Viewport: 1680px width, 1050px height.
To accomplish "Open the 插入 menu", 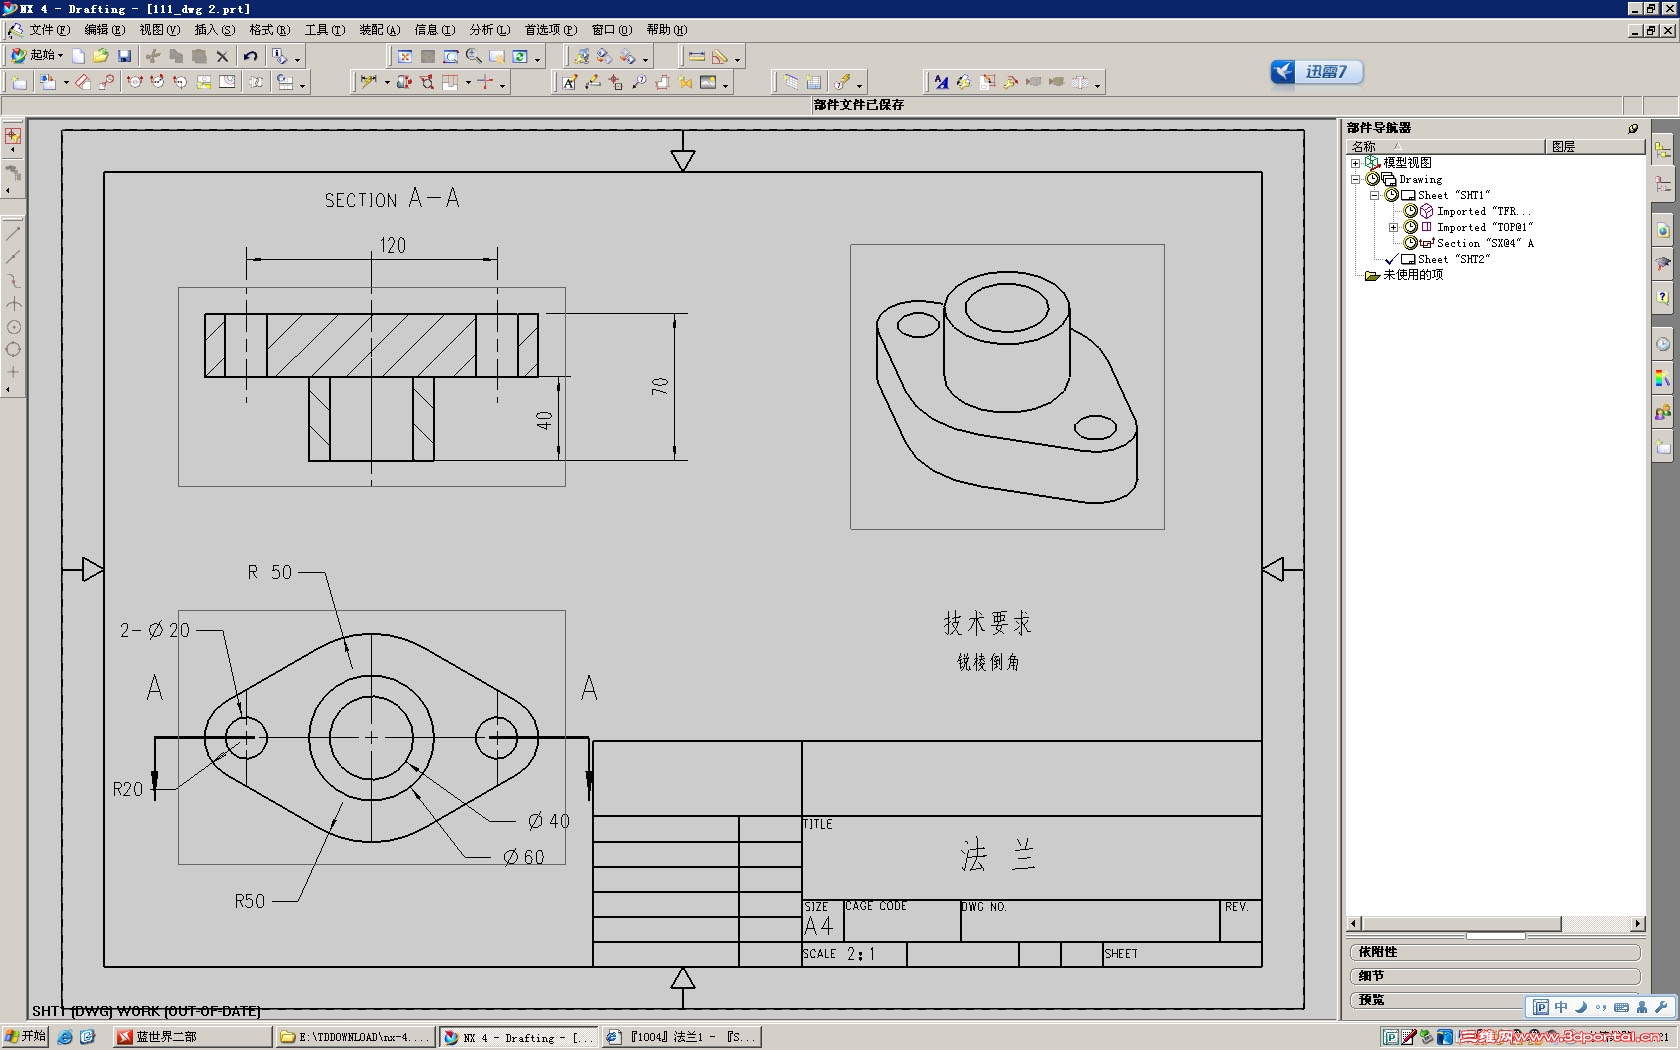I will tap(214, 30).
